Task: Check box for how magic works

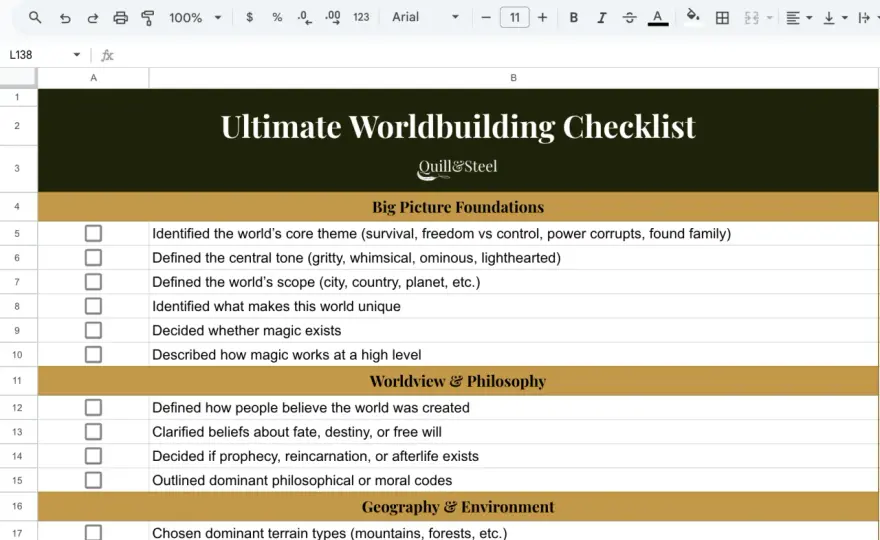Action: pyautogui.click(x=93, y=354)
